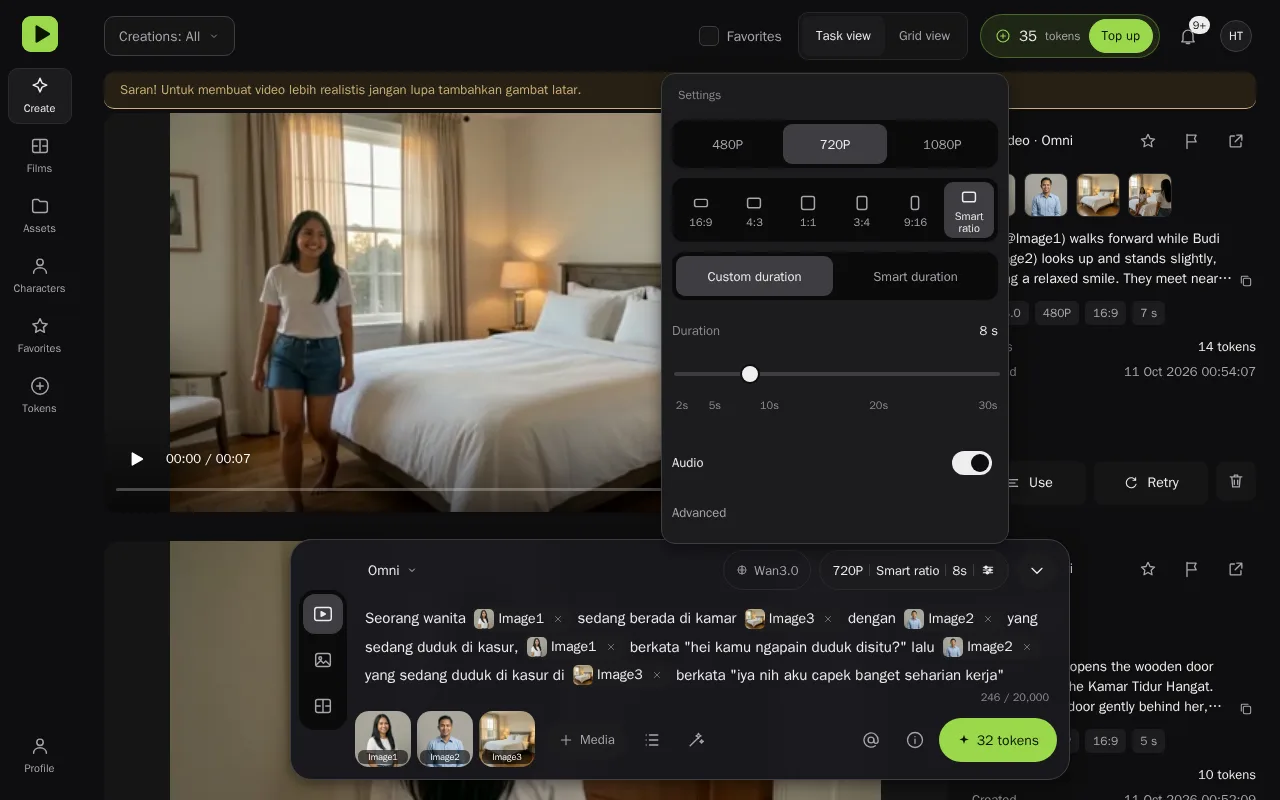This screenshot has height=800, width=1280.
Task: Choose the 9:16 aspect ratio
Action: point(915,211)
